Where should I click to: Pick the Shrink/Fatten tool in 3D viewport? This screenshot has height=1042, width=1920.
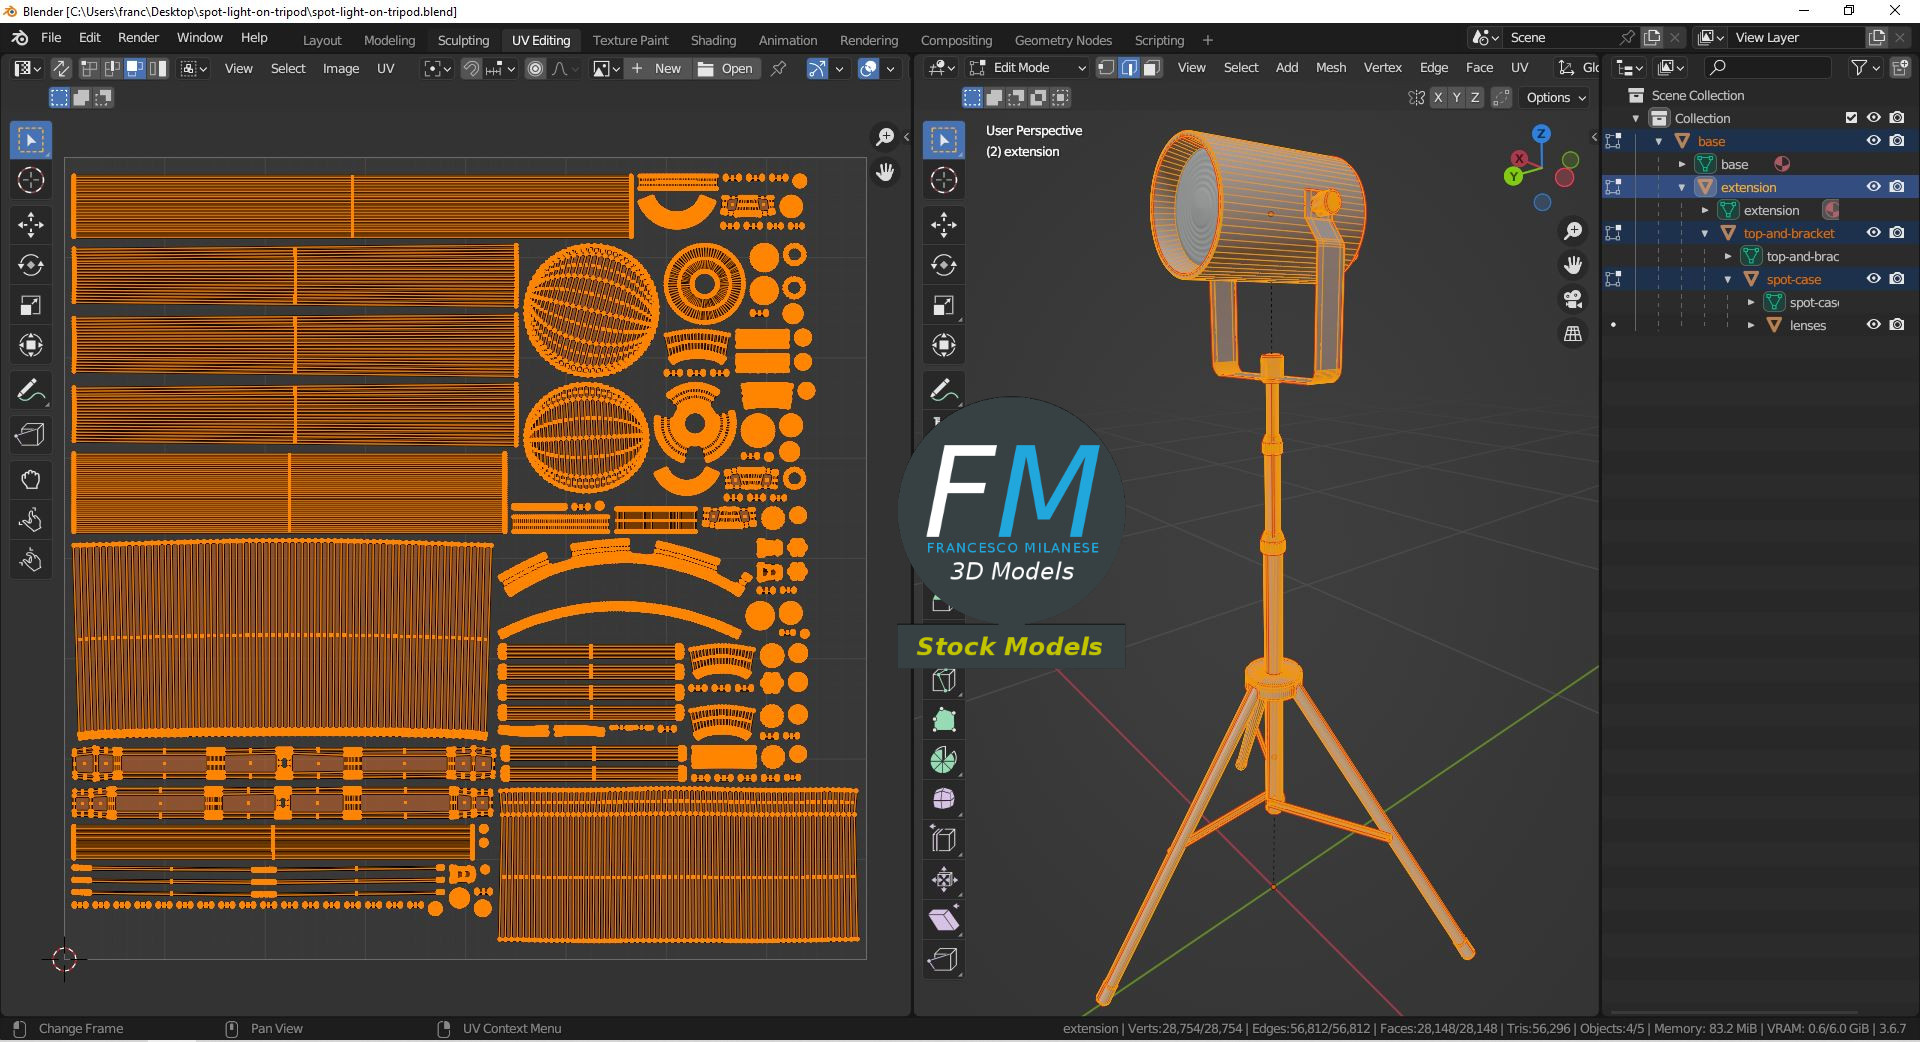click(943, 880)
